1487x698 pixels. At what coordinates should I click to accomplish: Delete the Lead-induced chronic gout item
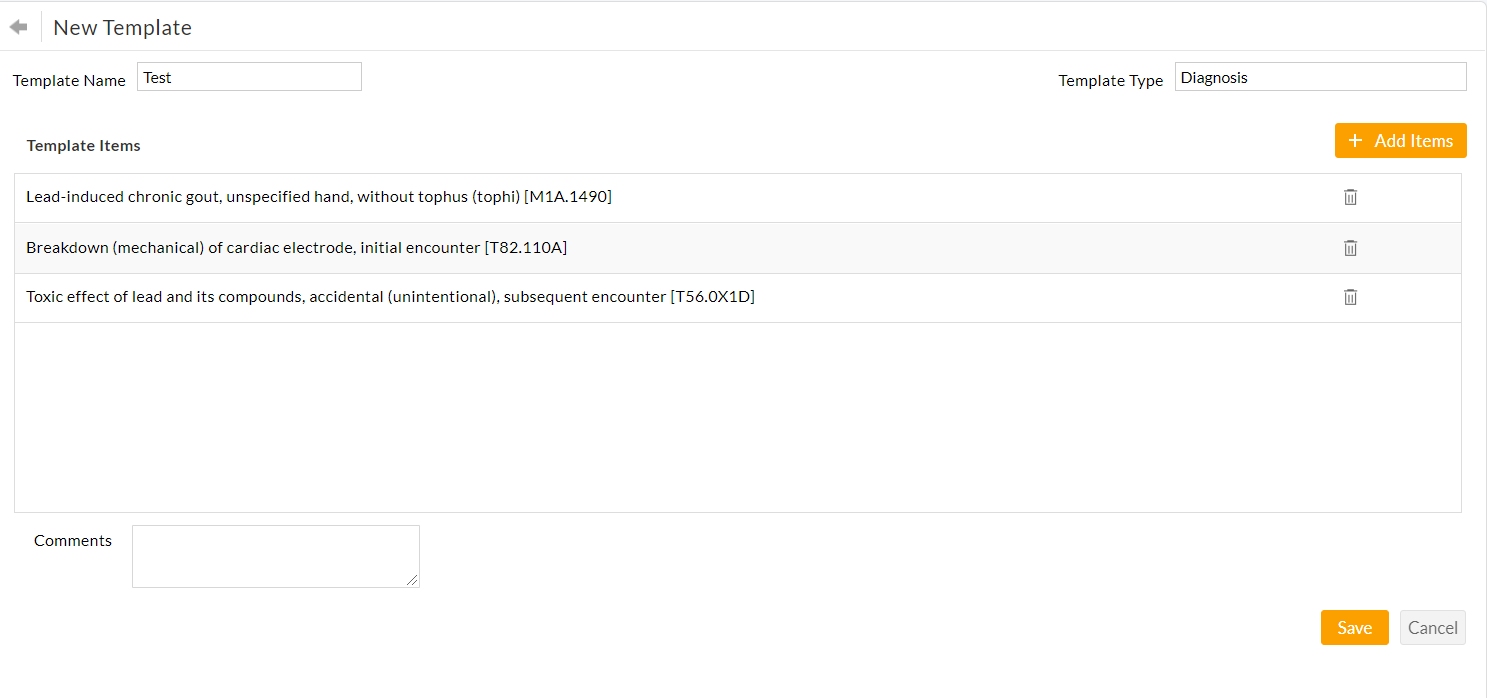[1350, 197]
